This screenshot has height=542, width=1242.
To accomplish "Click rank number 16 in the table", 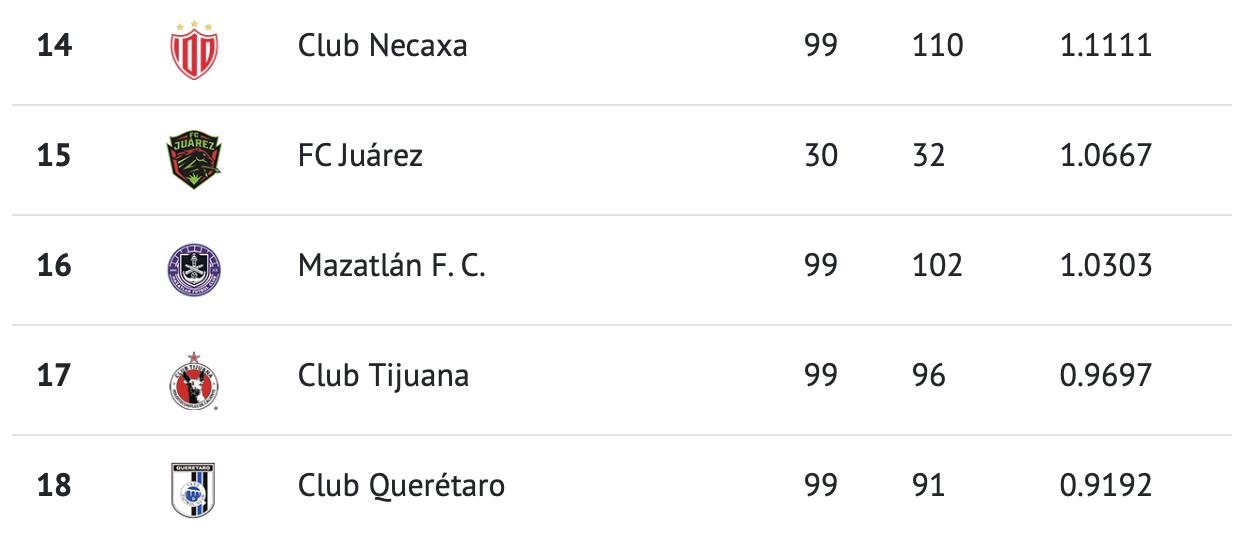I will click(x=54, y=266).
